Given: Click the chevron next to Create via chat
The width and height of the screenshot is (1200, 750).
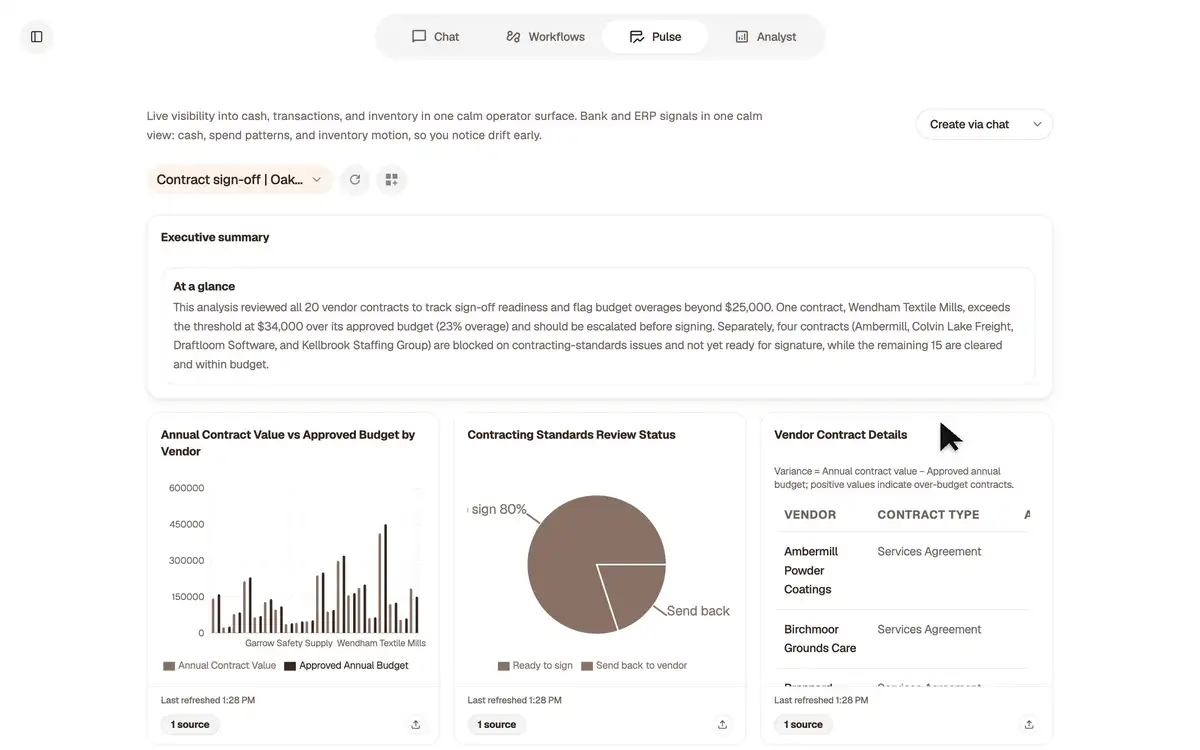Looking at the screenshot, I should point(1037,124).
